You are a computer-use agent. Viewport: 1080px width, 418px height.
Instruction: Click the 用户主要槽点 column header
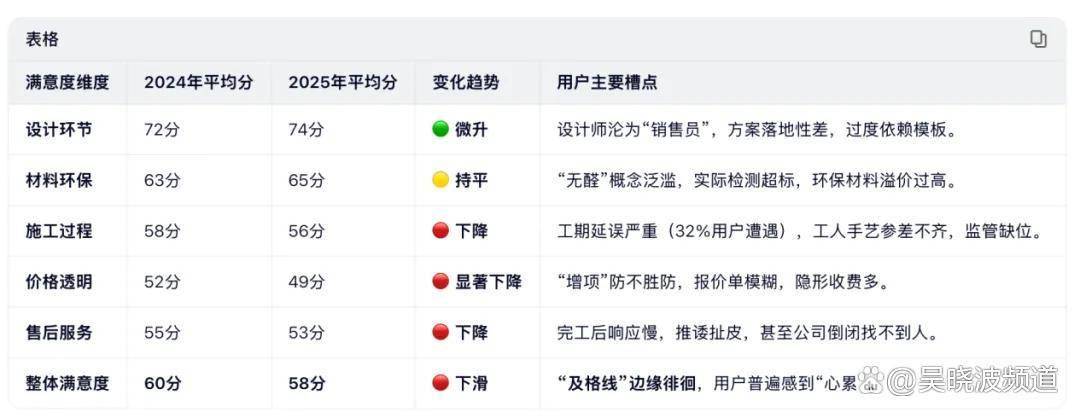tap(607, 83)
